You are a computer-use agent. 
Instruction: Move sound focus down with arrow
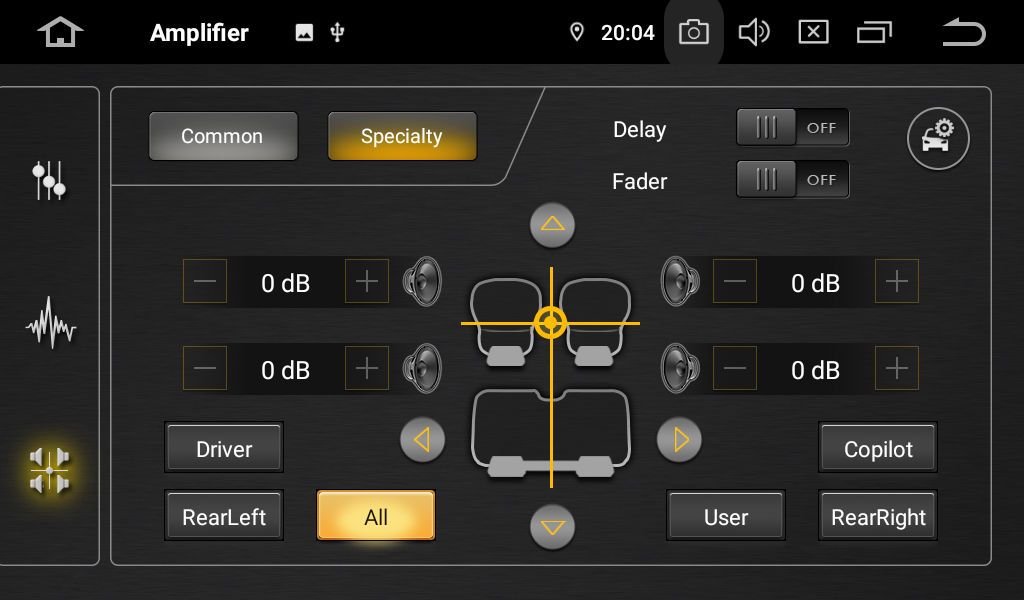point(552,526)
